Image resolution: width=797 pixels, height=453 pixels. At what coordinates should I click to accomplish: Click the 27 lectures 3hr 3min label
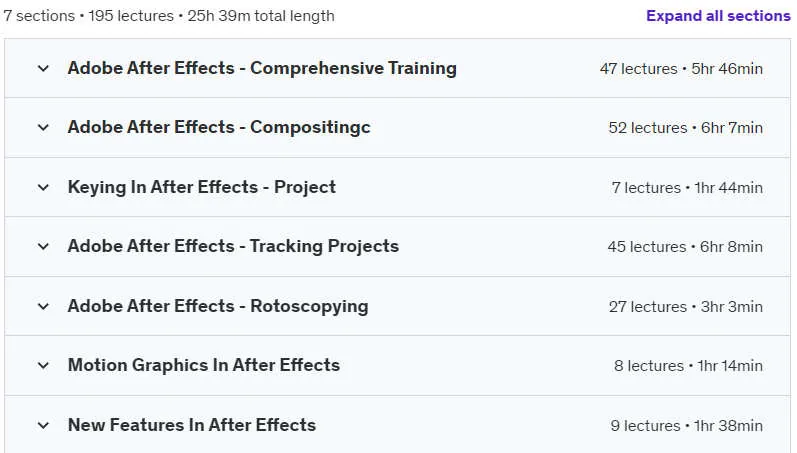pyautogui.click(x=686, y=307)
